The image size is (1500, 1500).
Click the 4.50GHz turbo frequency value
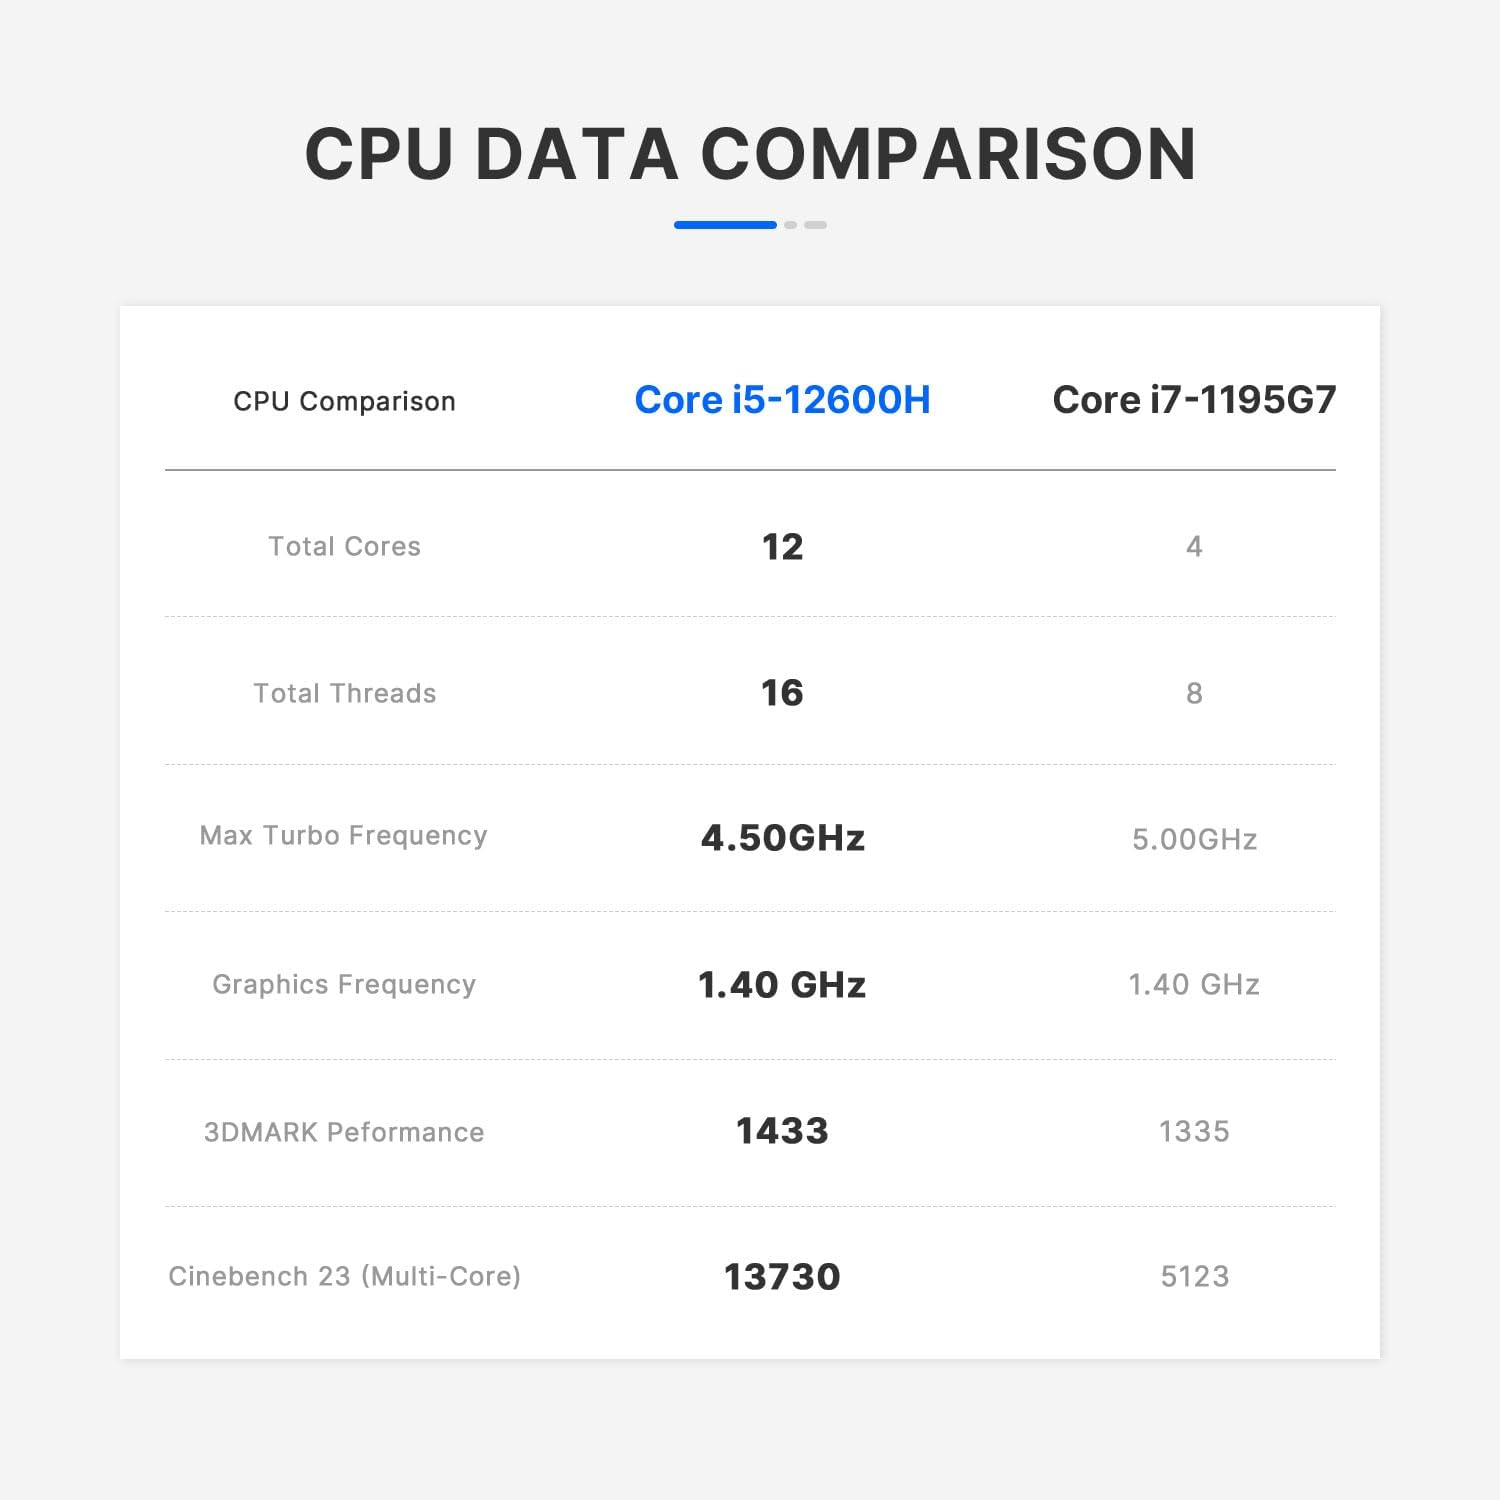pyautogui.click(x=782, y=838)
